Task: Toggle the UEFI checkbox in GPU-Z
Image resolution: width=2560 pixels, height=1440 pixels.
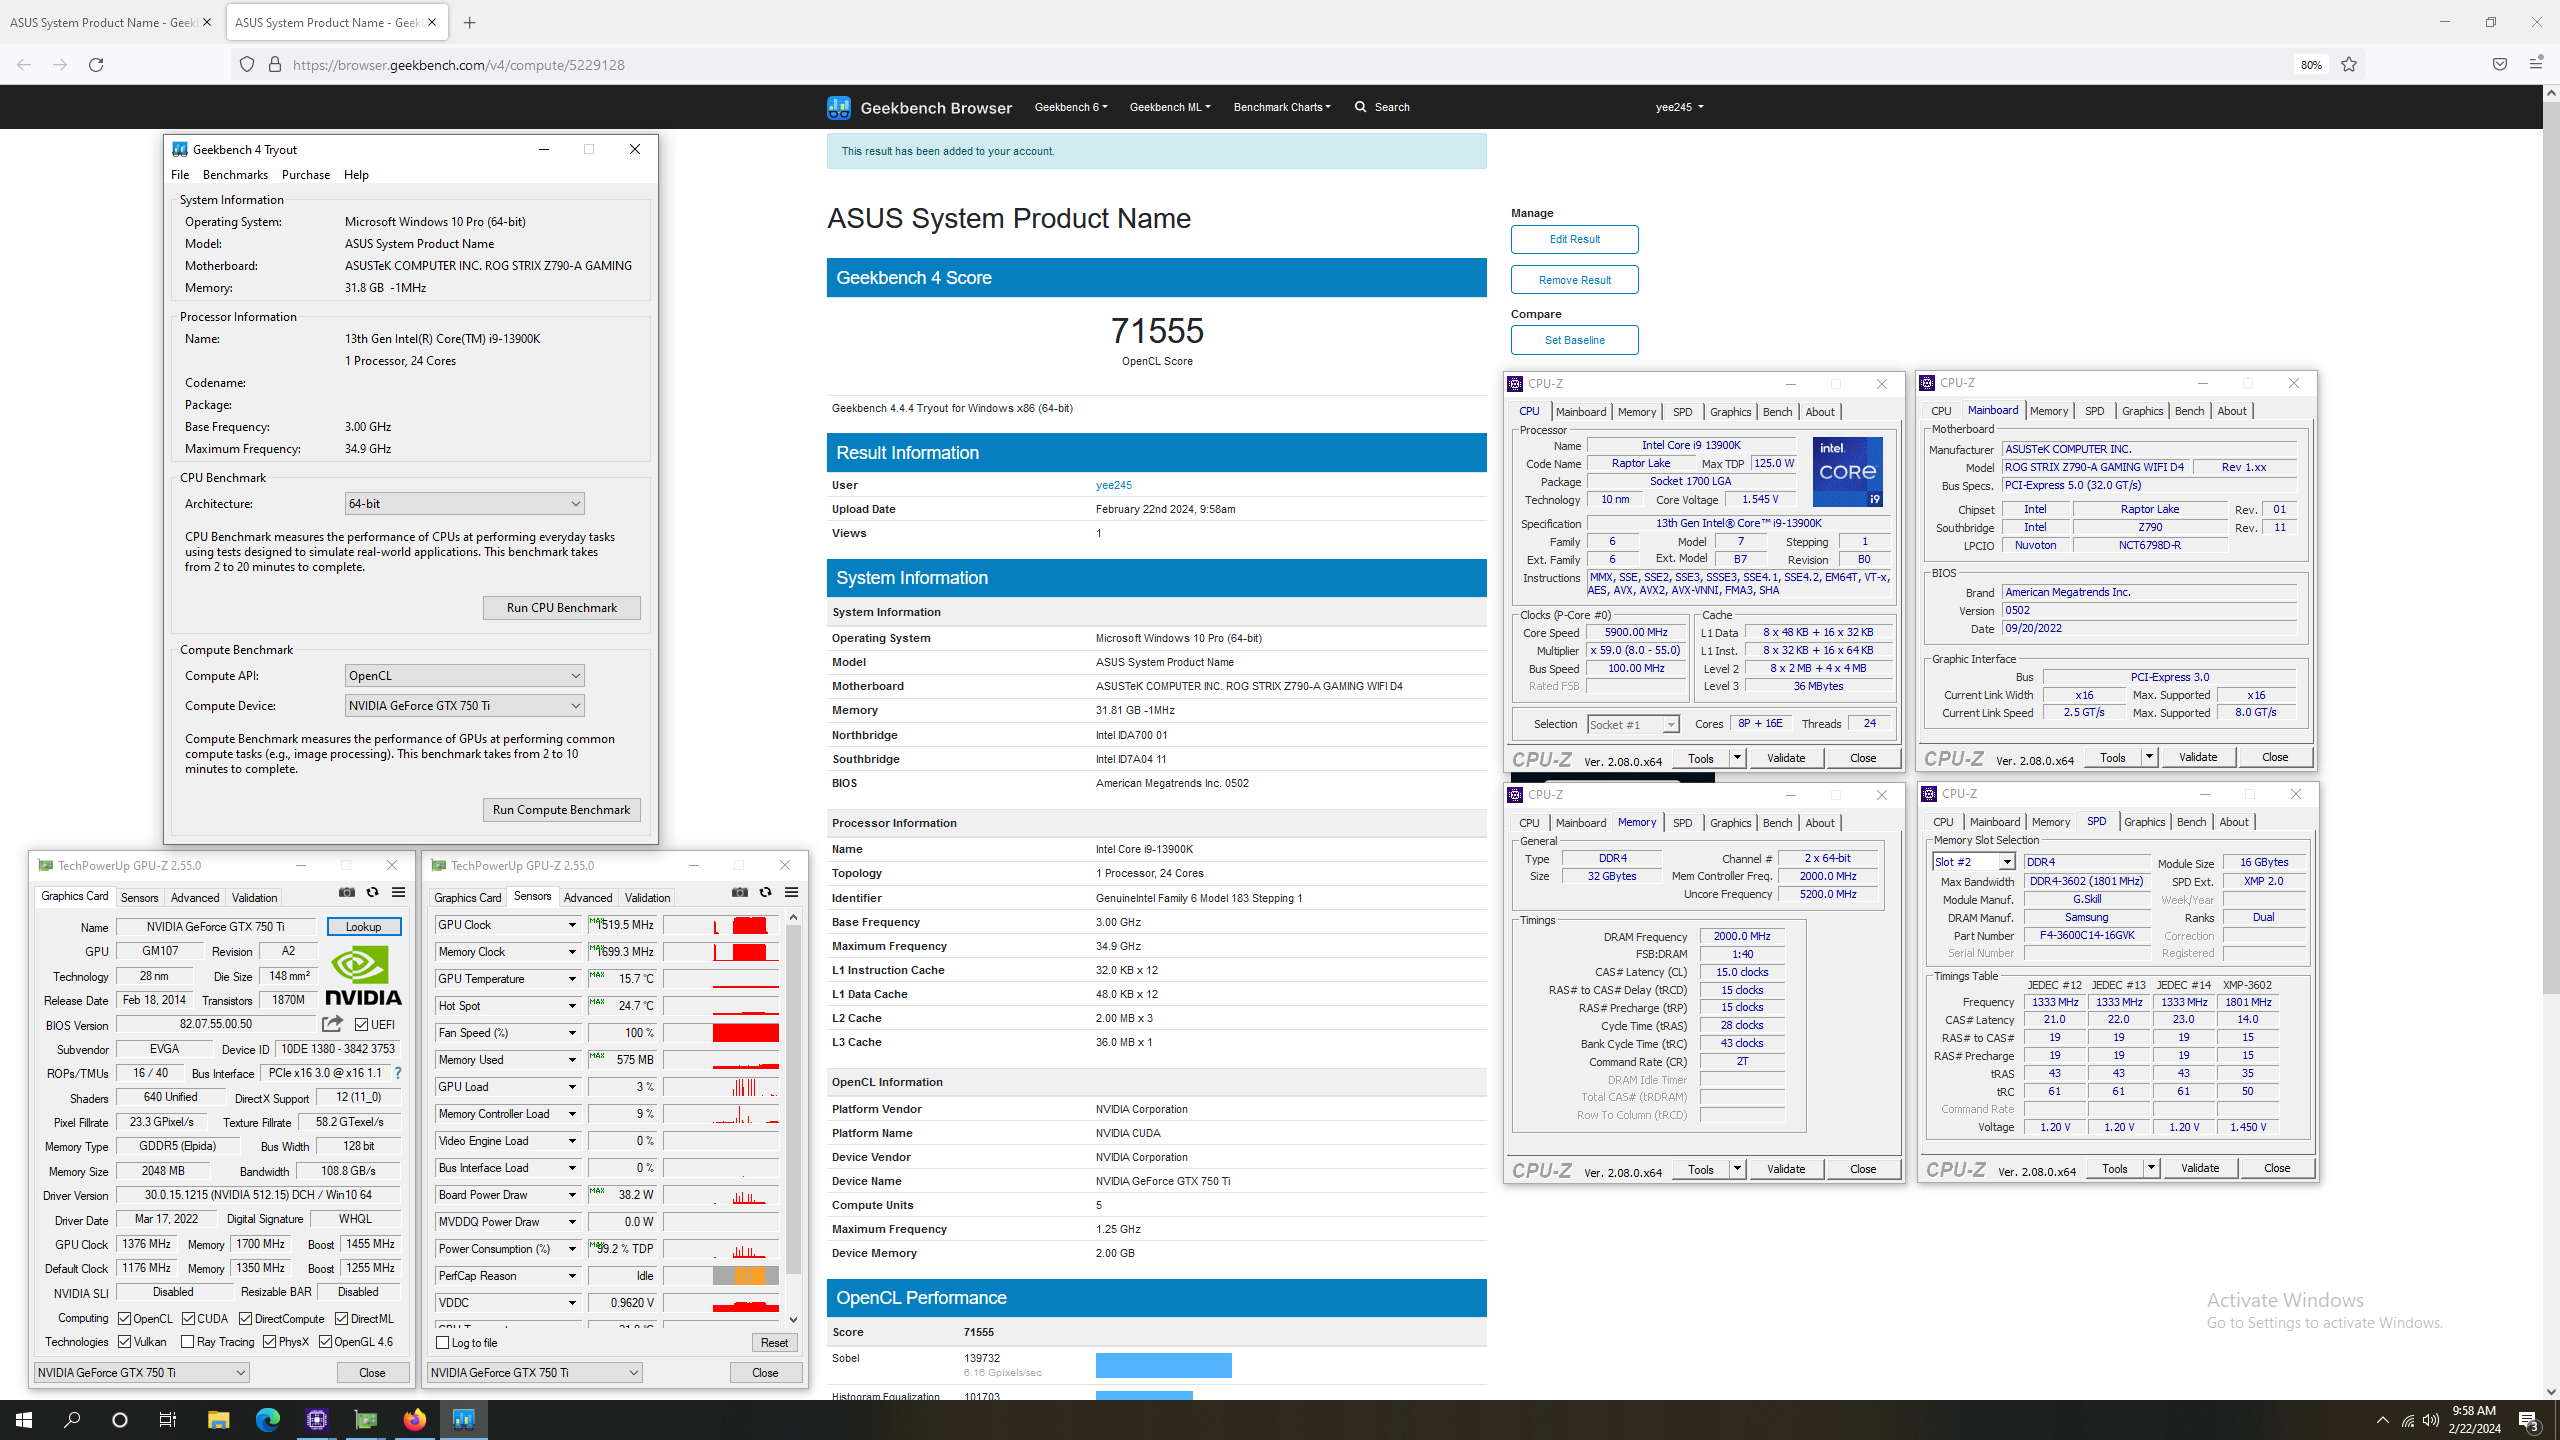Action: click(x=361, y=1024)
